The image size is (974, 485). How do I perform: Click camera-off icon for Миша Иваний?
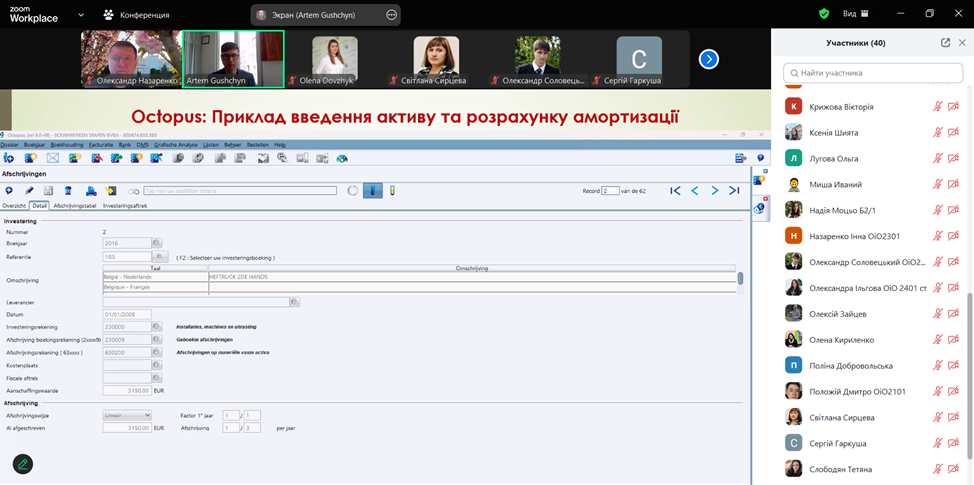[x=954, y=184]
